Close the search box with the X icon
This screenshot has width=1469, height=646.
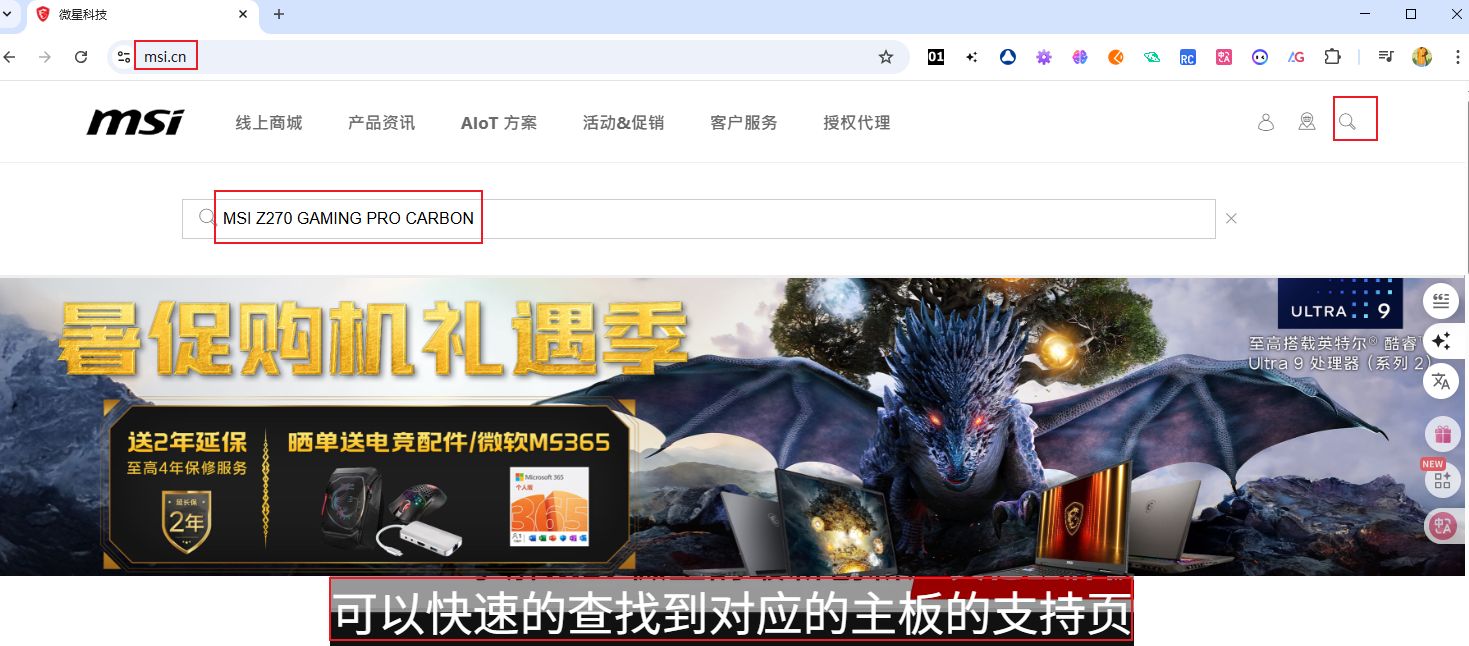click(x=1231, y=218)
